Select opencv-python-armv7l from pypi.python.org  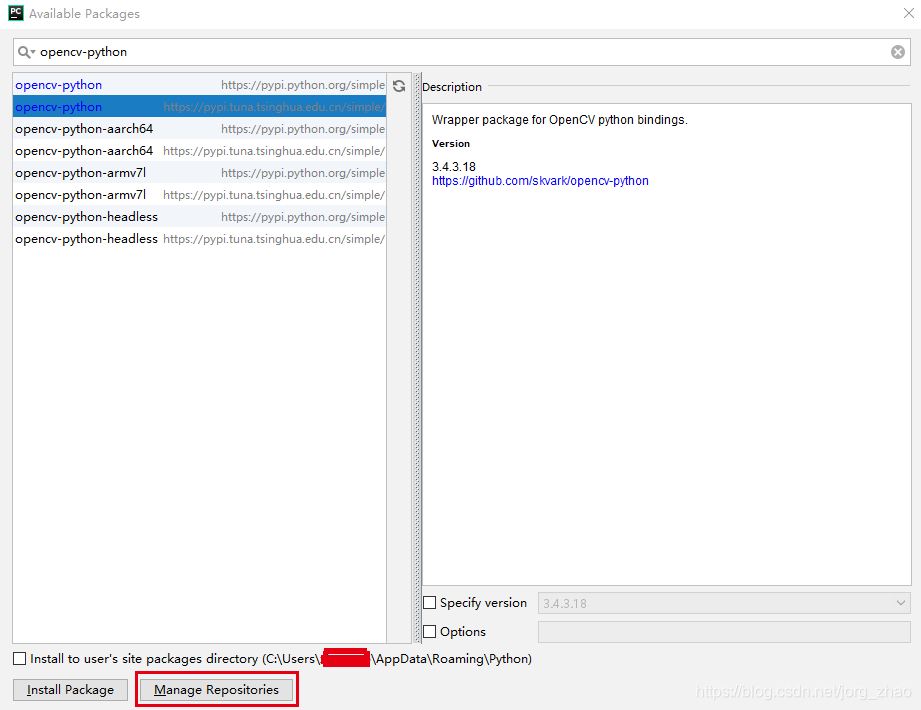tap(200, 173)
